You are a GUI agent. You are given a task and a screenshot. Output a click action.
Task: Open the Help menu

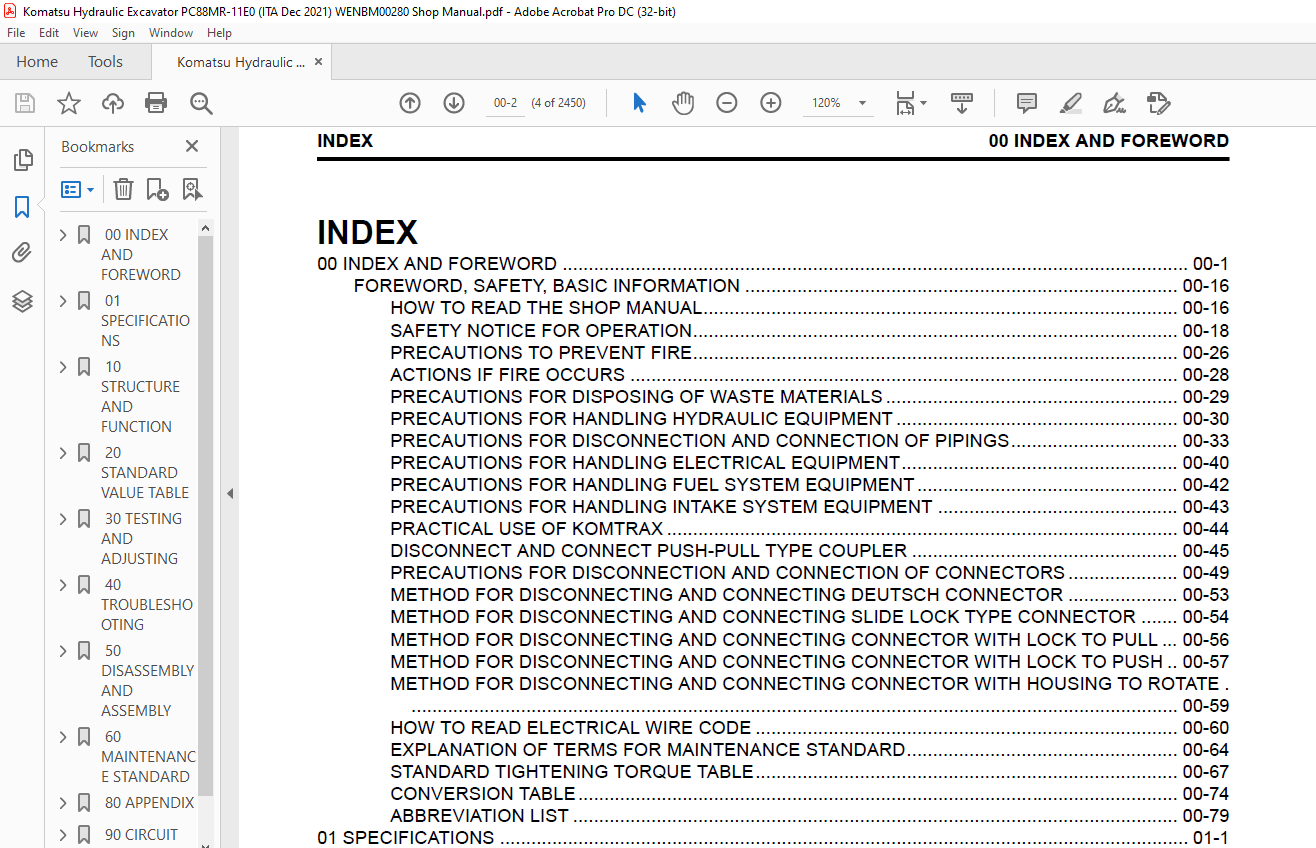point(219,33)
